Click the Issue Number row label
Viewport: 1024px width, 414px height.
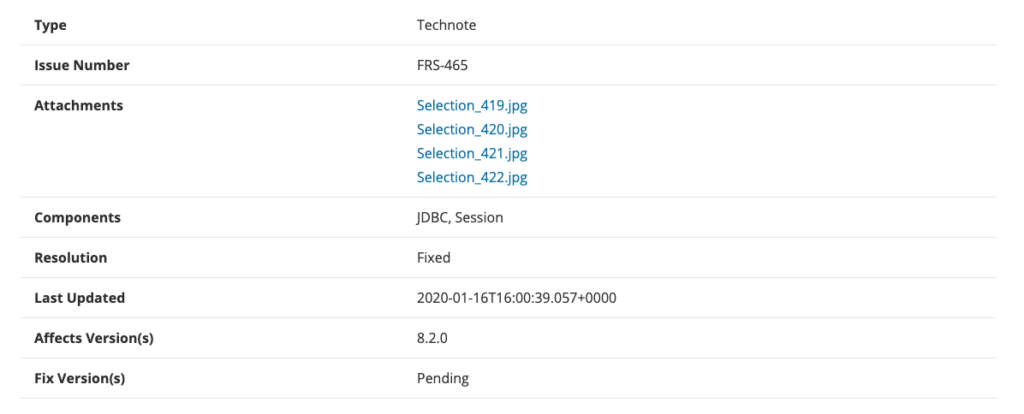click(x=82, y=65)
